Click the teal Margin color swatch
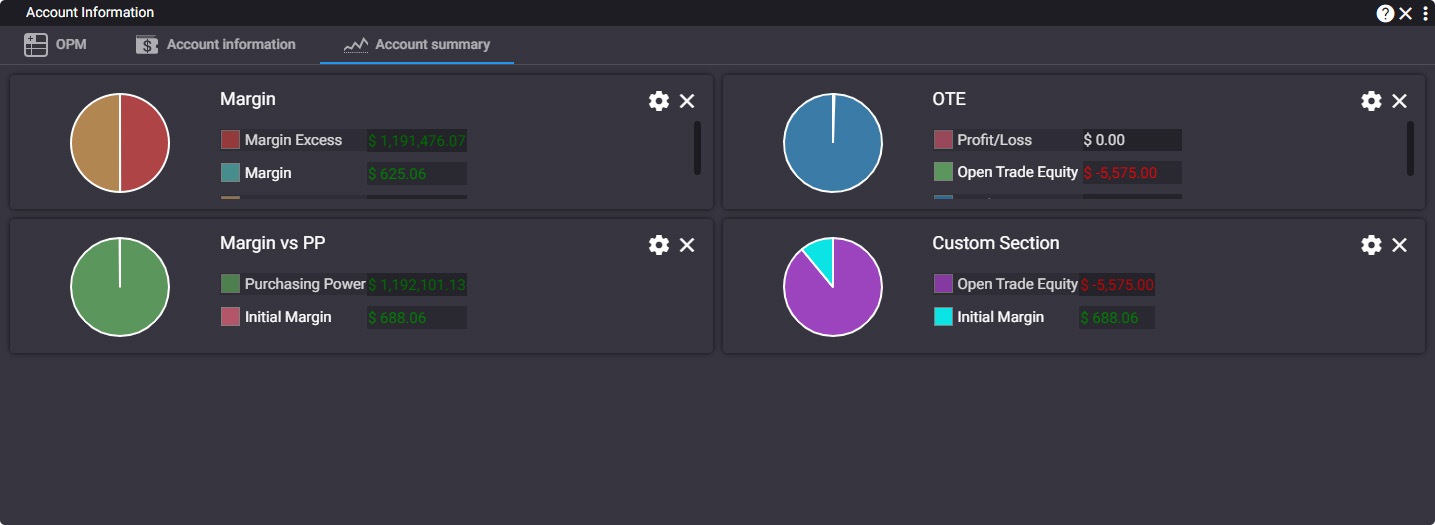Image resolution: width=1435 pixels, height=525 pixels. [230, 173]
